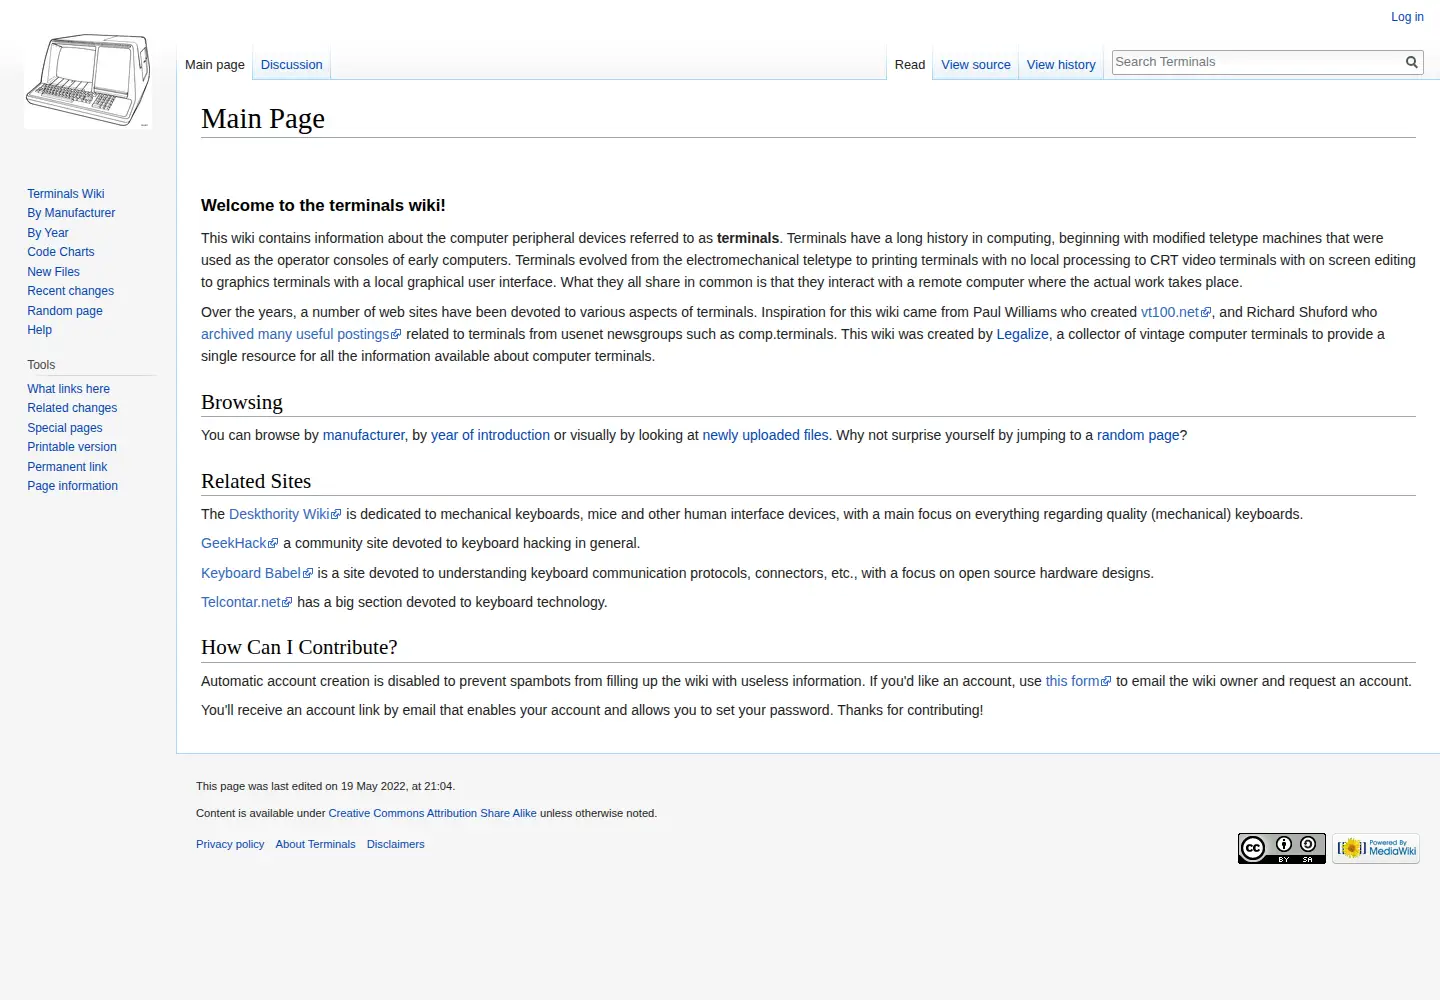Browse By Manufacturer in sidebar
Screen dimensions: 1440x1000
pos(71,213)
